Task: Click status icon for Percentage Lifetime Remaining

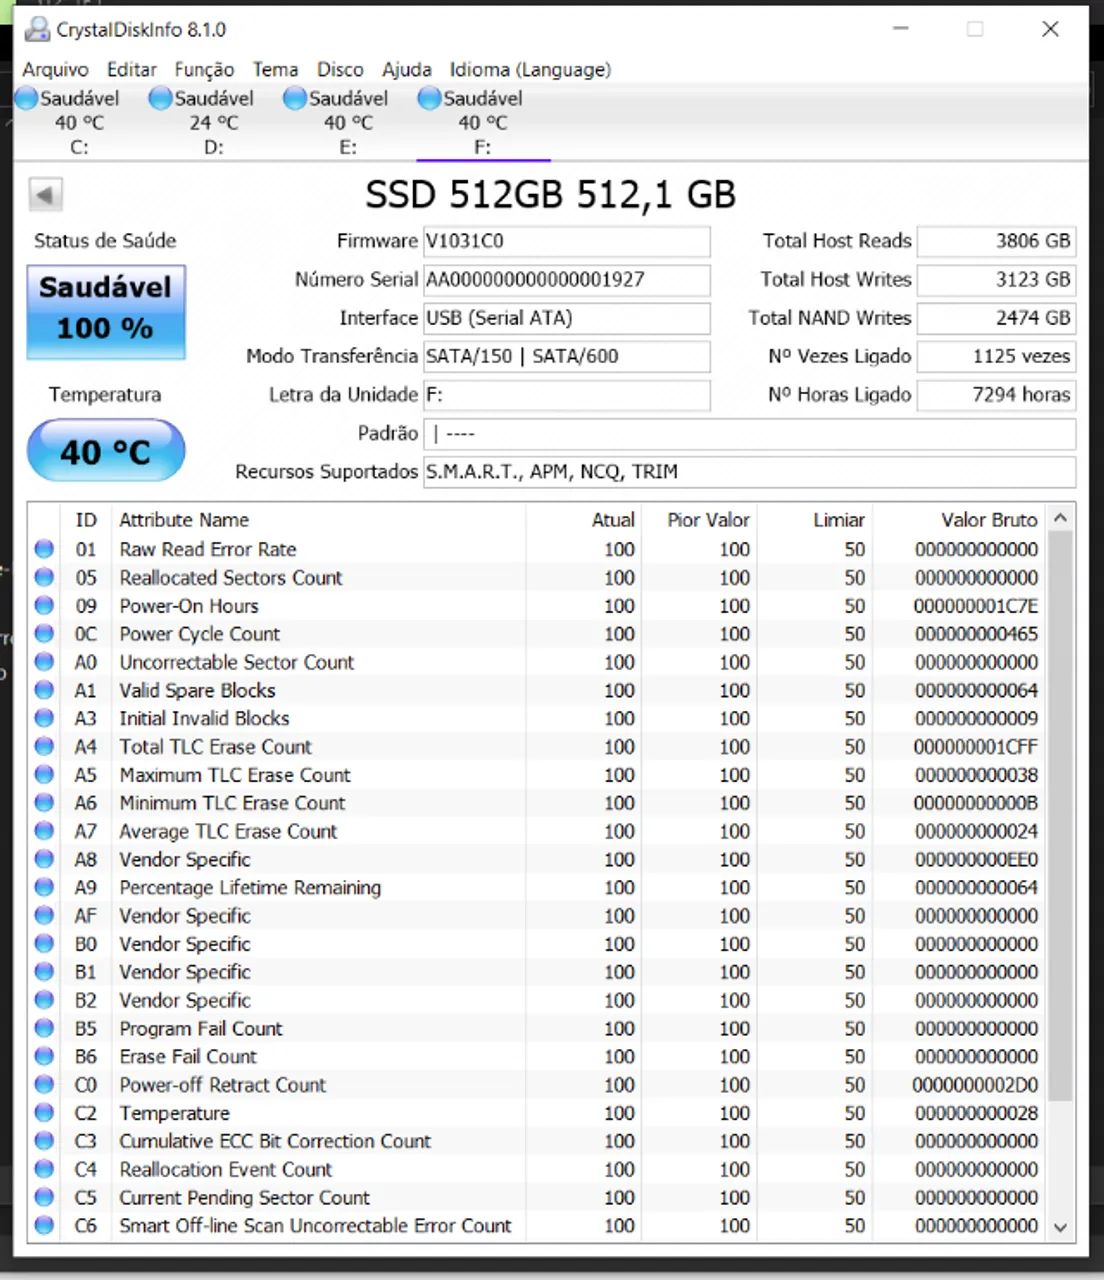Action: [x=44, y=887]
